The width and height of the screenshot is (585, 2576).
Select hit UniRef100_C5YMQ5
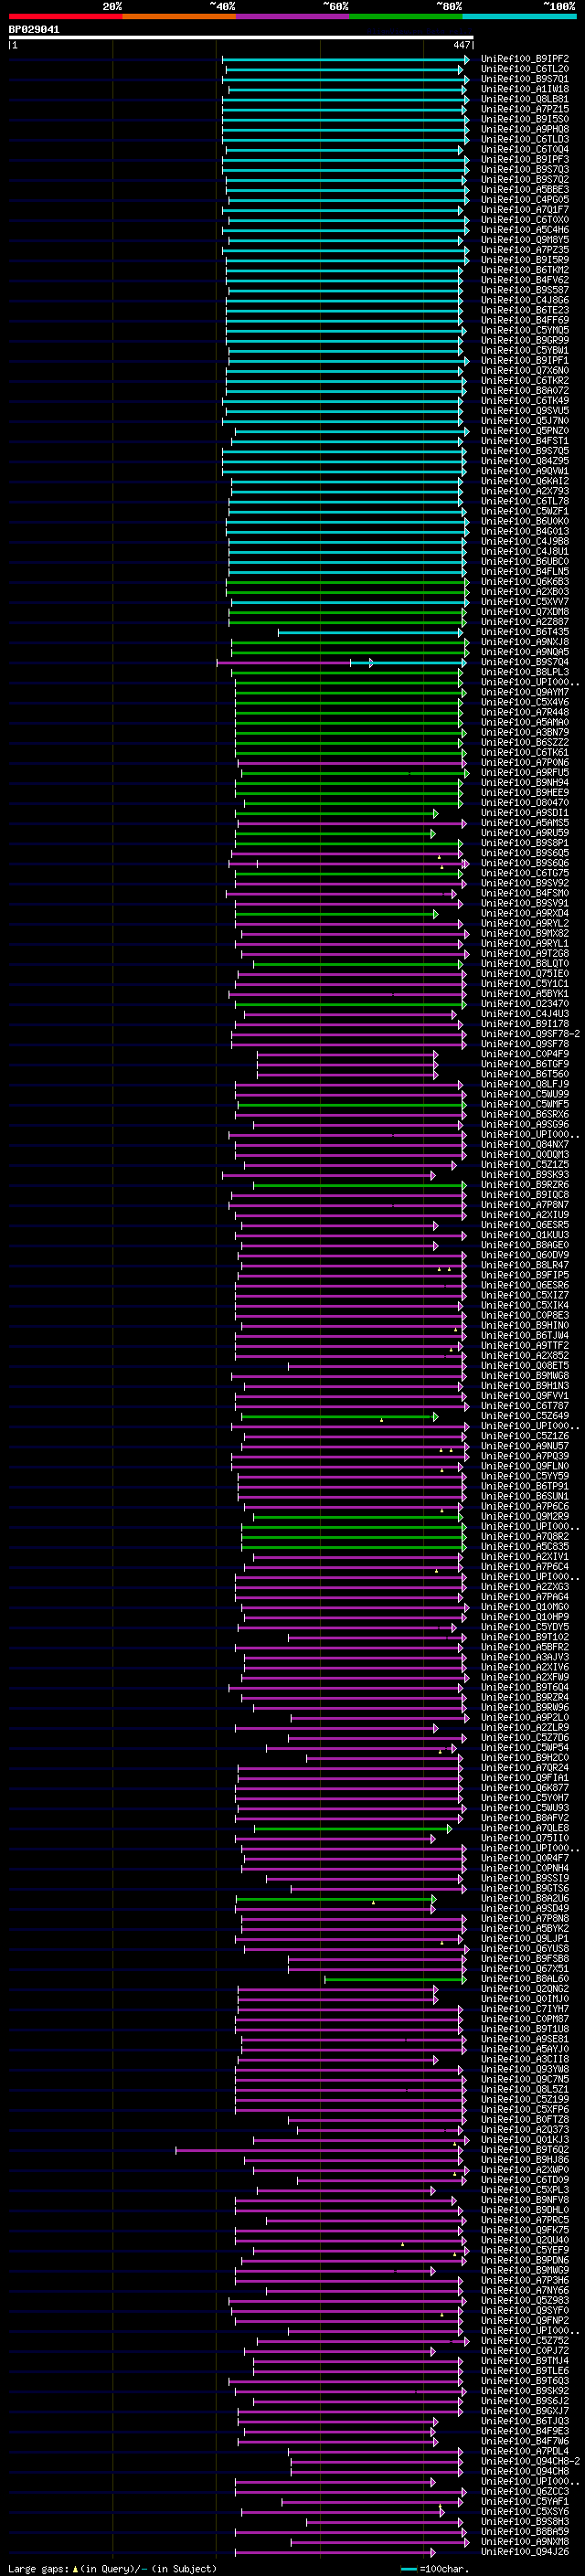click(524, 330)
